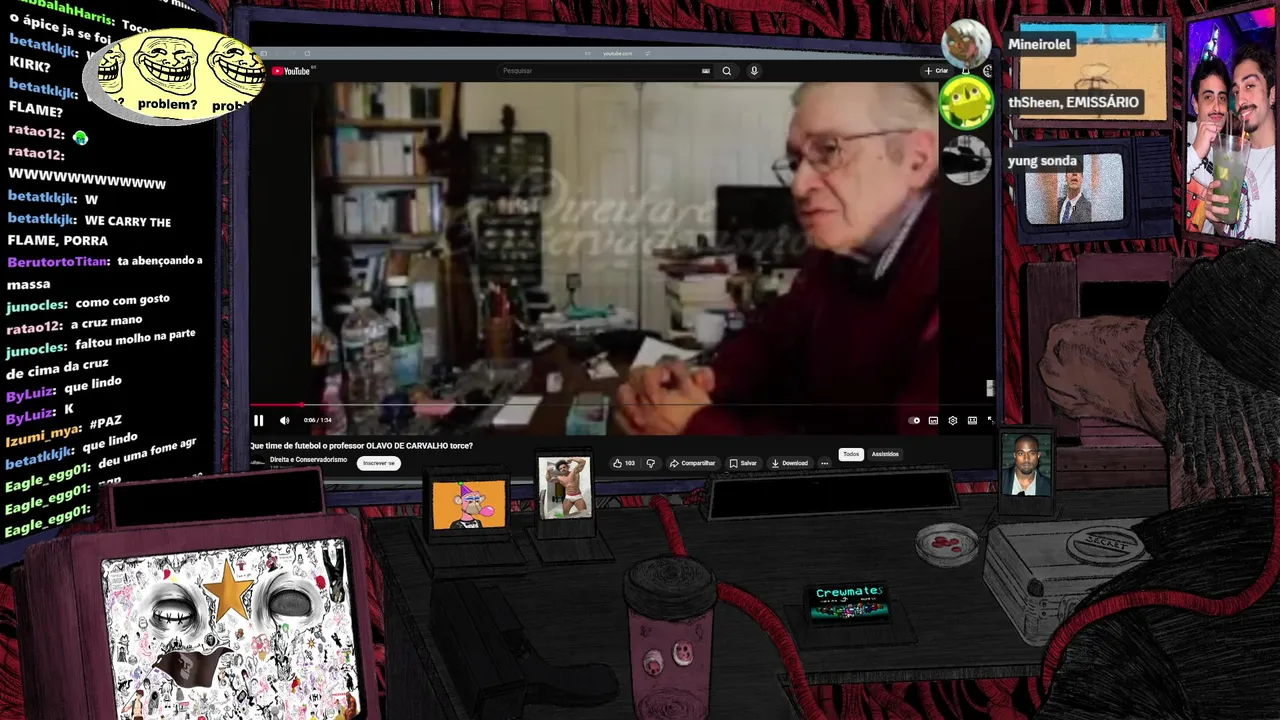Screen dimensions: 1280x720
Task: Pause the YouTube video
Action: [258, 421]
